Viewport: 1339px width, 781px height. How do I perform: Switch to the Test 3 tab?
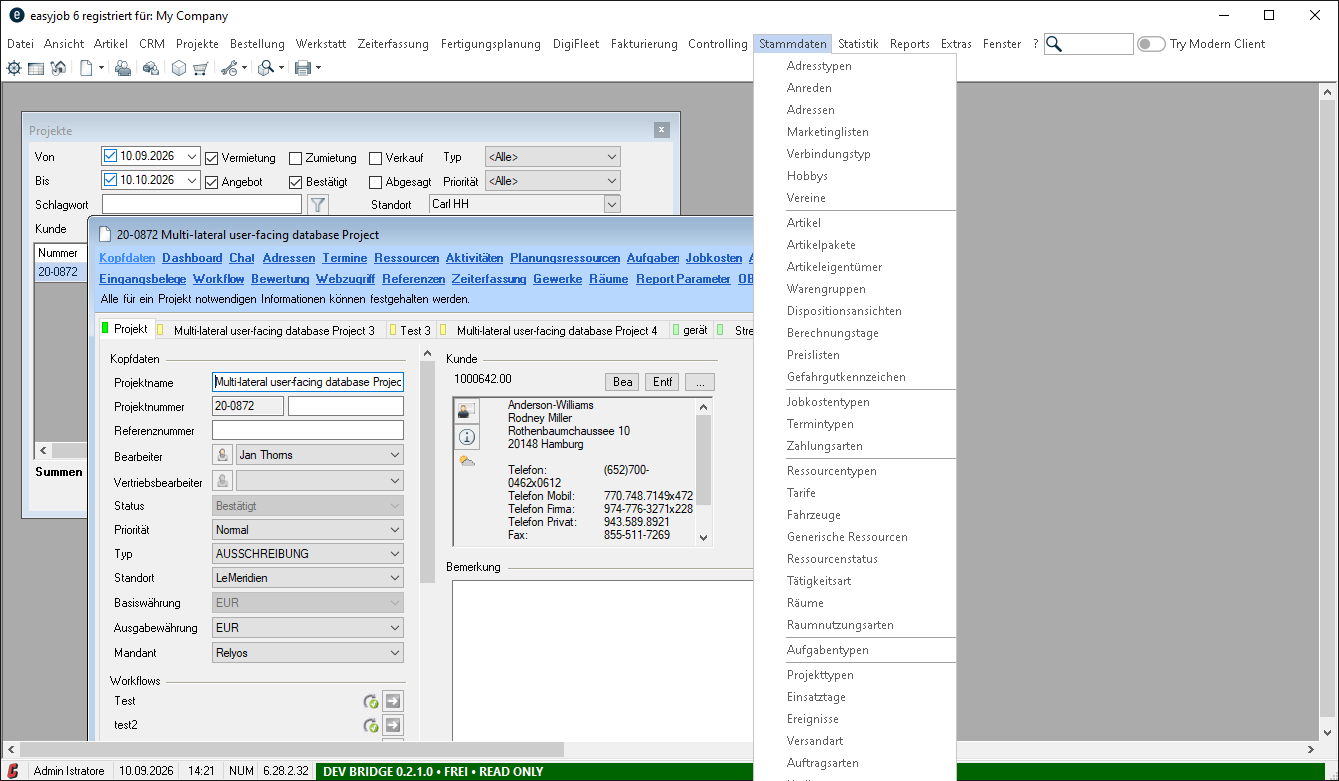point(410,330)
